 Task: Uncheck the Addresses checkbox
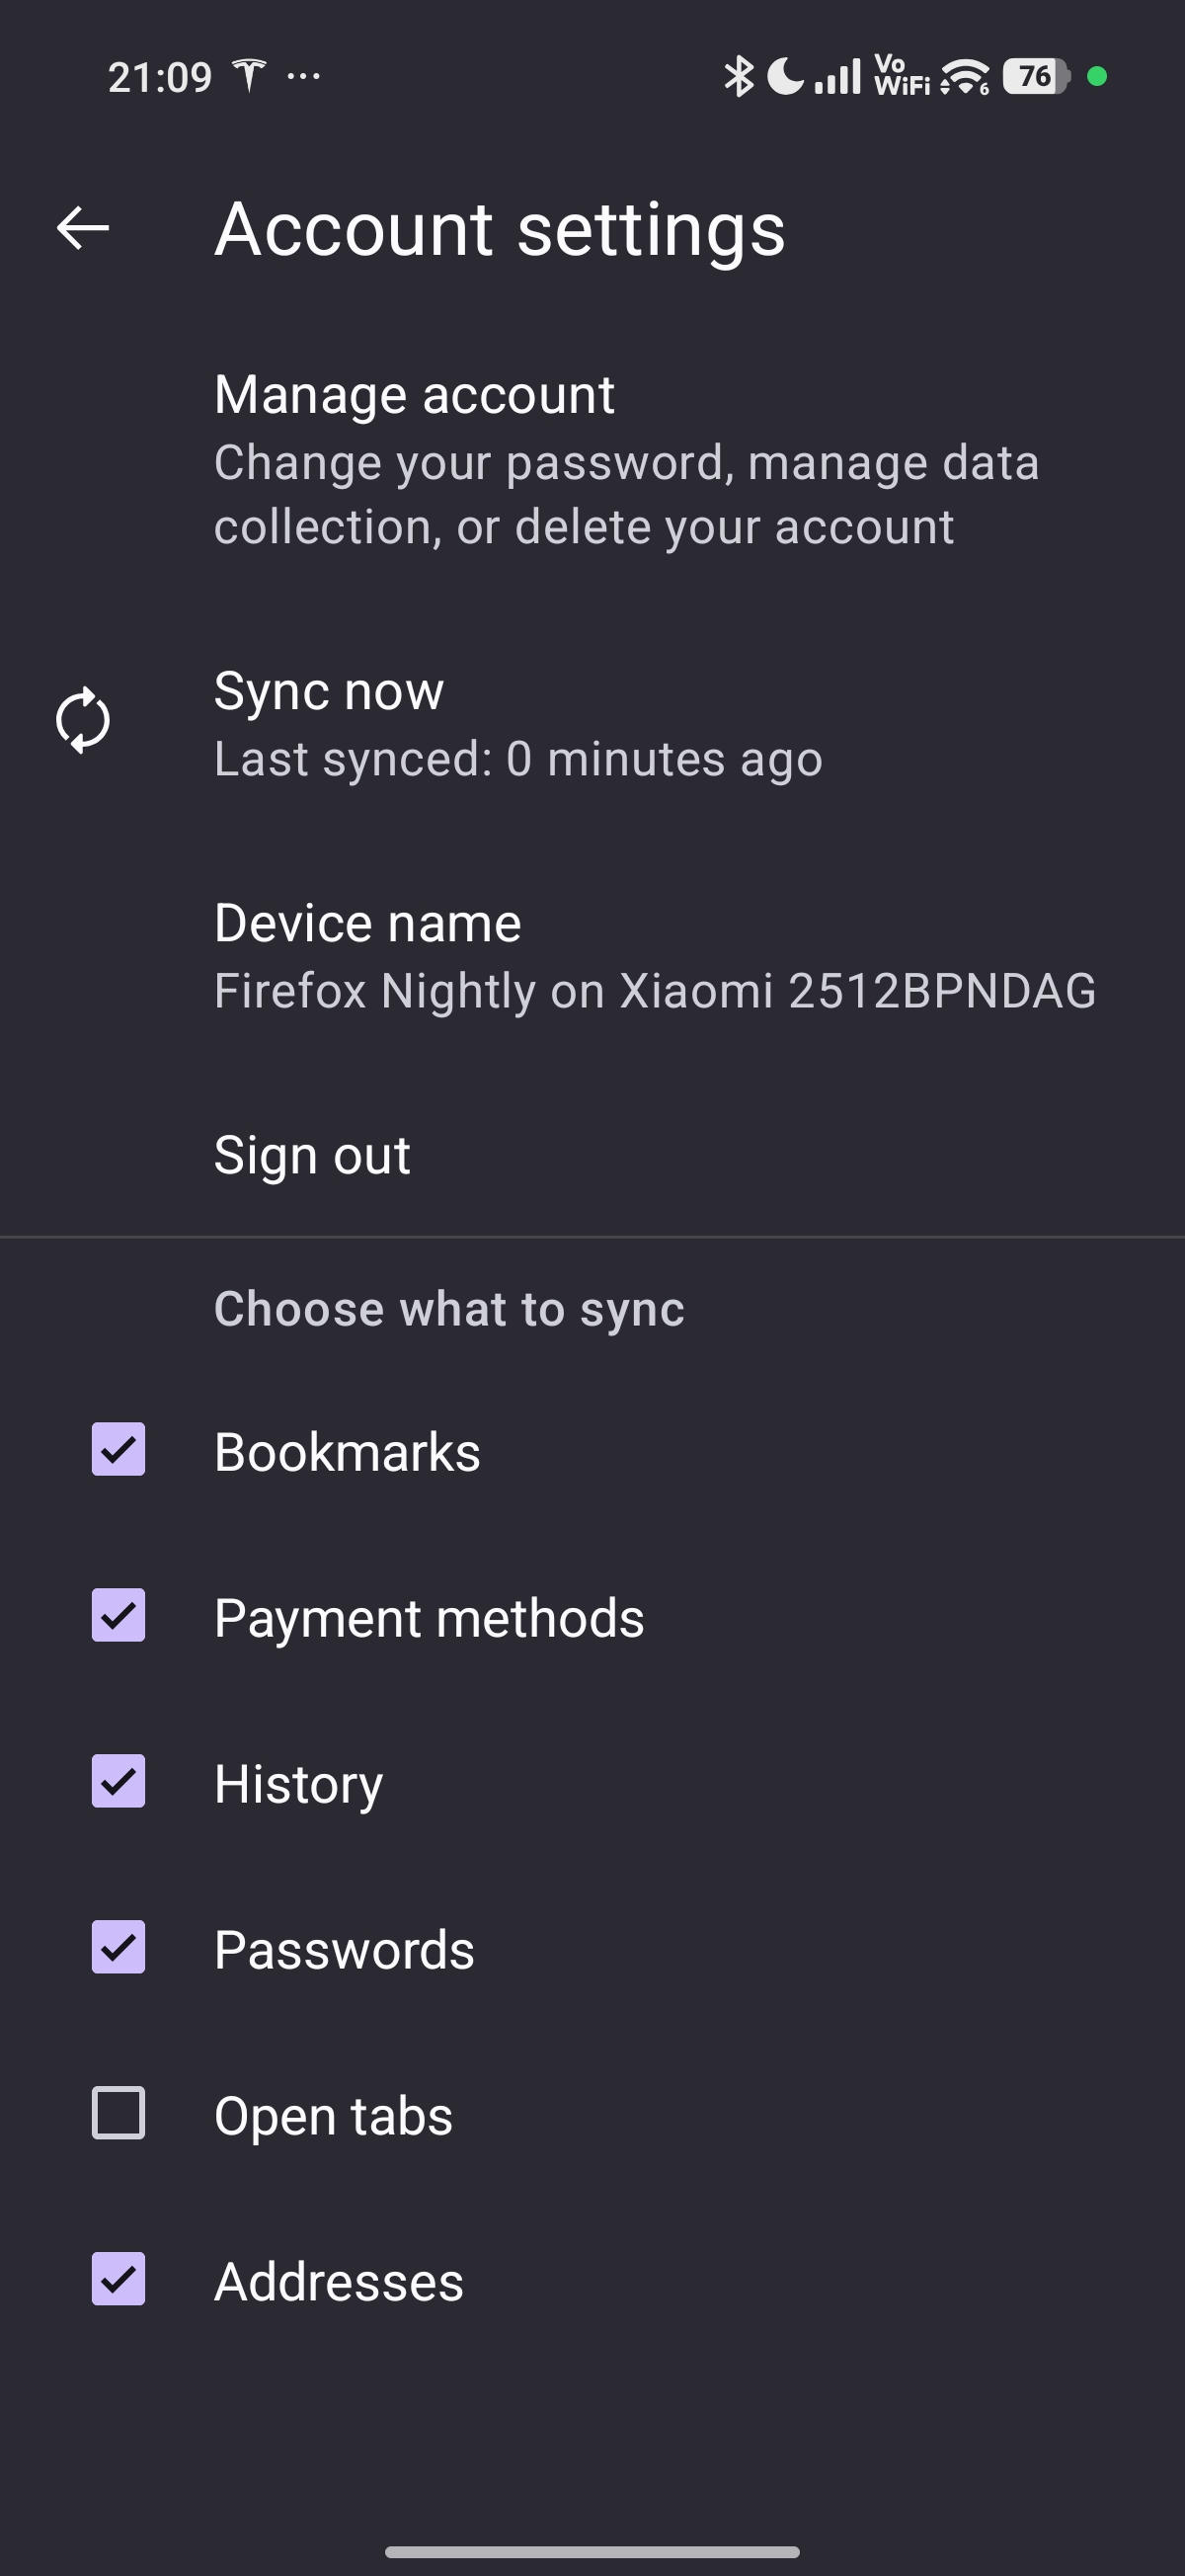118,2279
